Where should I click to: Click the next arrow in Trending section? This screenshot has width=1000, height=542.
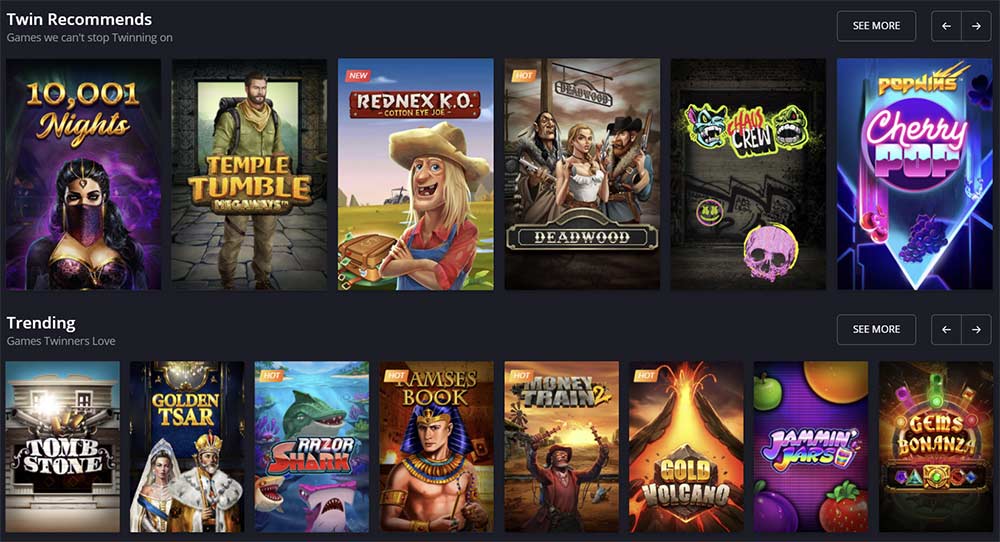coord(976,330)
